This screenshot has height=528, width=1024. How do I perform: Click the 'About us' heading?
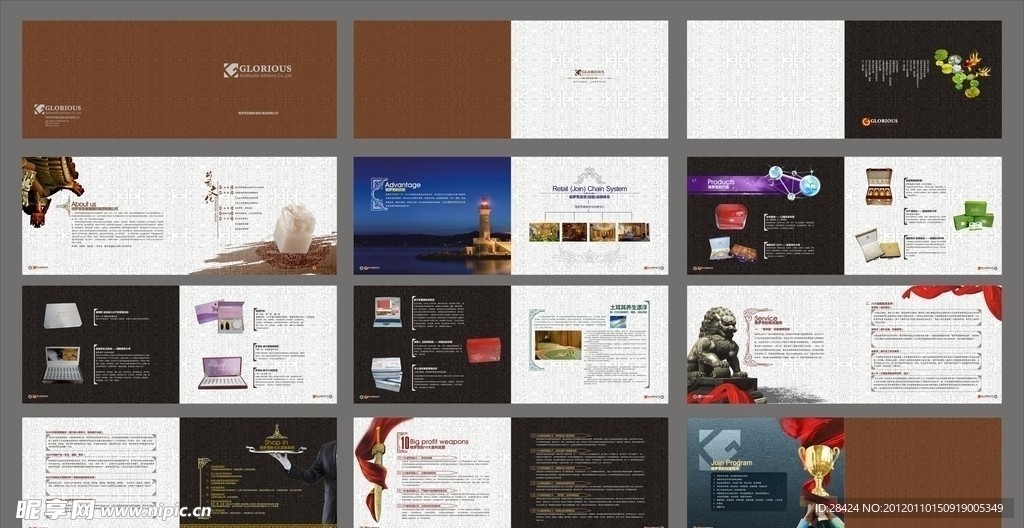(84, 205)
